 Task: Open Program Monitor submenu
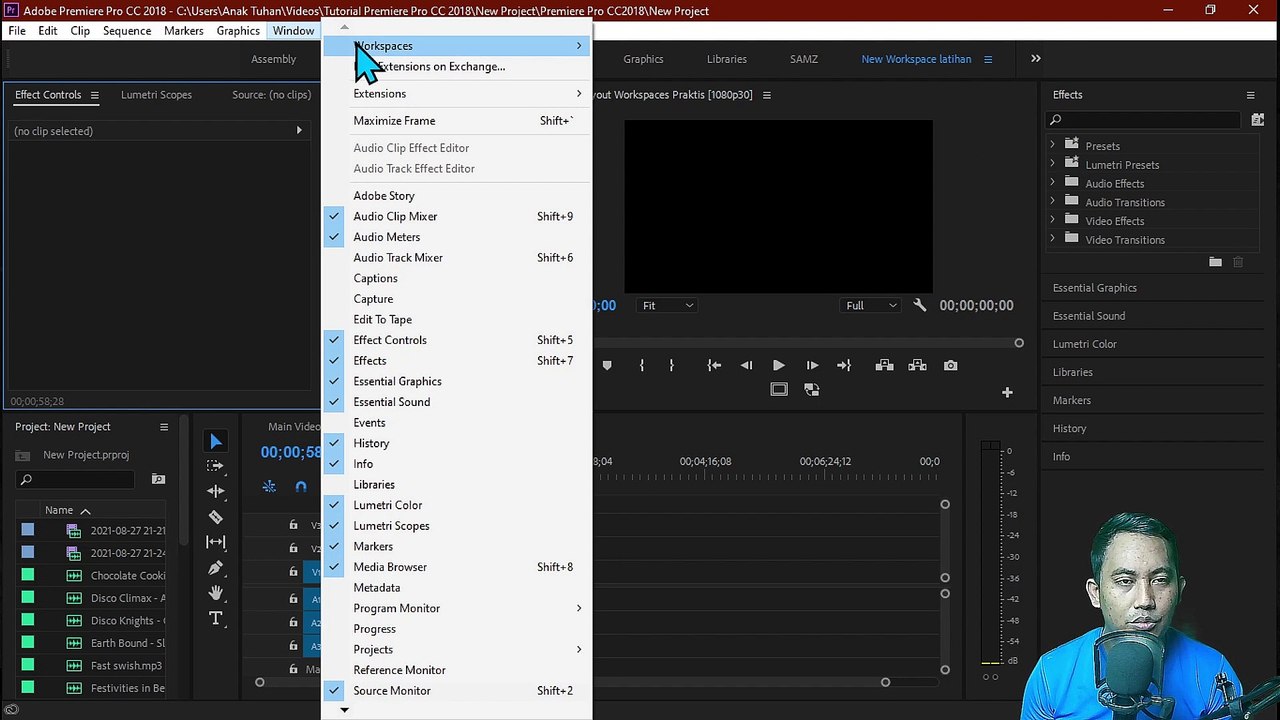click(457, 608)
